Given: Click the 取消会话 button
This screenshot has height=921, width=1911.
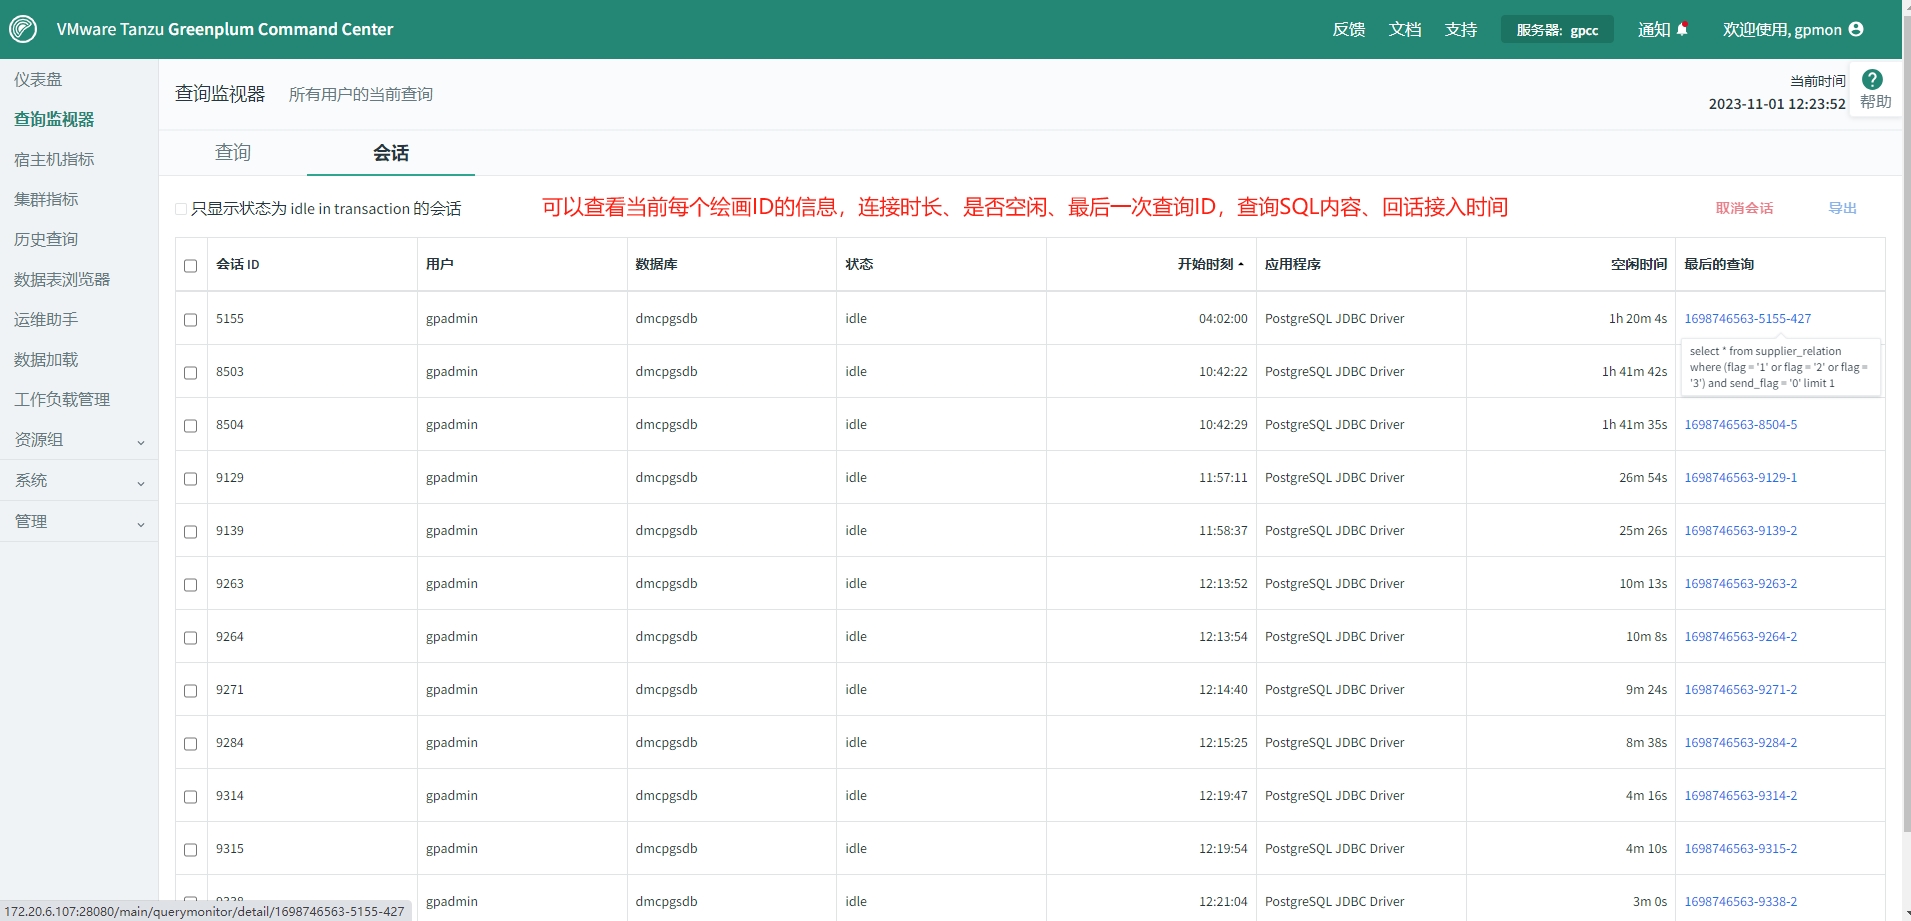Looking at the screenshot, I should click(x=1742, y=208).
